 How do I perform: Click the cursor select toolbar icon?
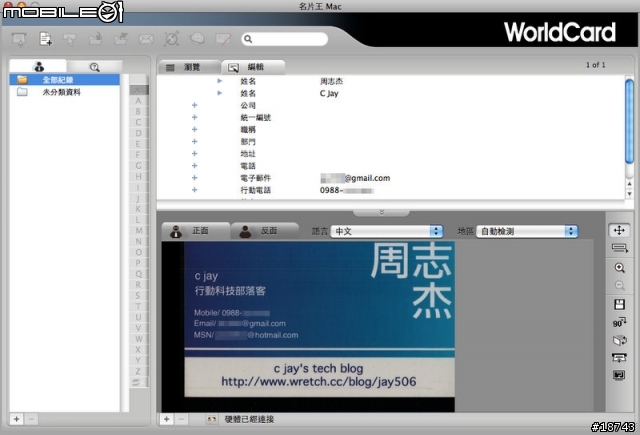click(70, 40)
